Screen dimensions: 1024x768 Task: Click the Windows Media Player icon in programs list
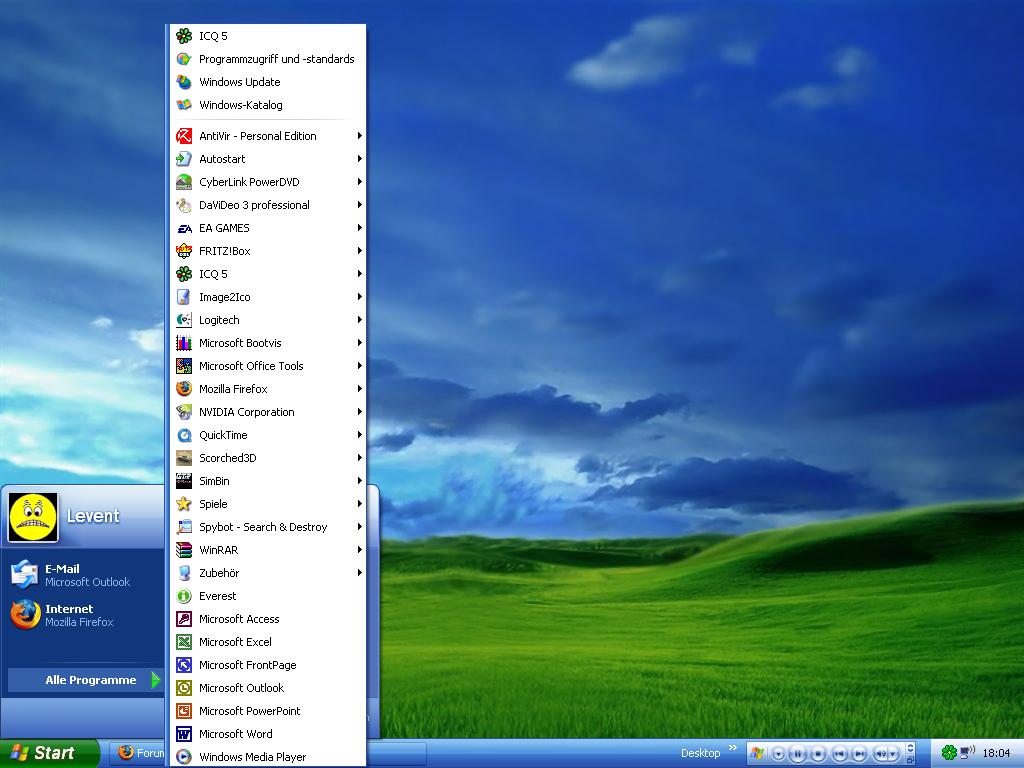pyautogui.click(x=184, y=757)
